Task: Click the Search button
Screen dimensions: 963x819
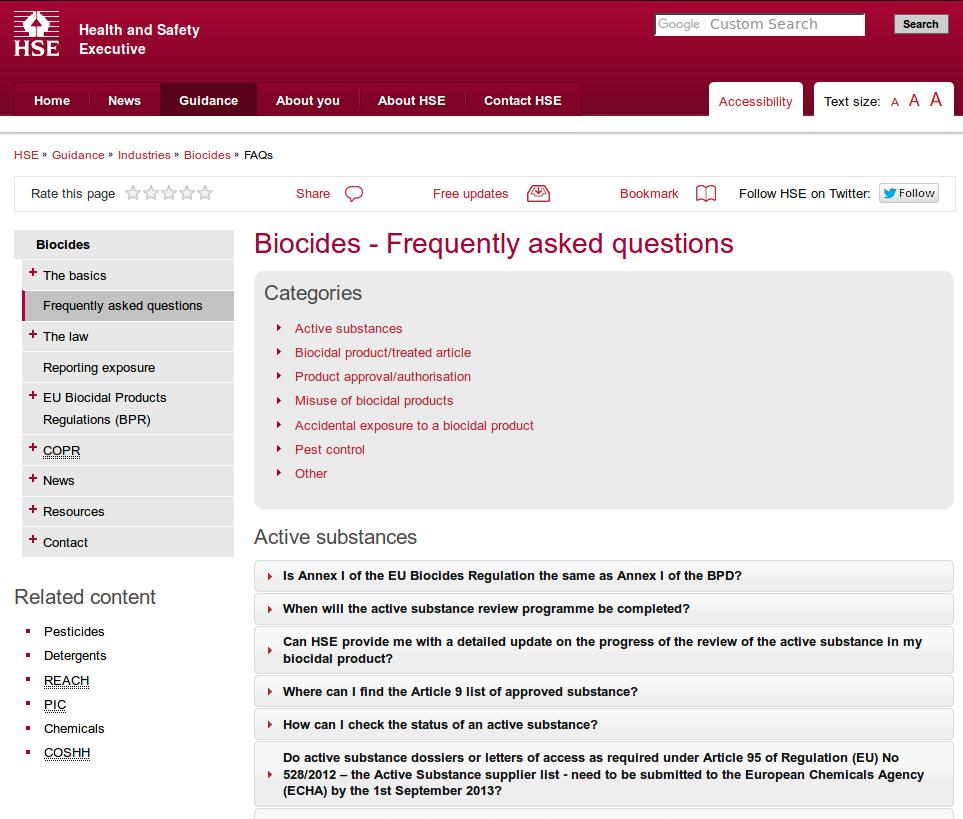Action: tap(920, 25)
